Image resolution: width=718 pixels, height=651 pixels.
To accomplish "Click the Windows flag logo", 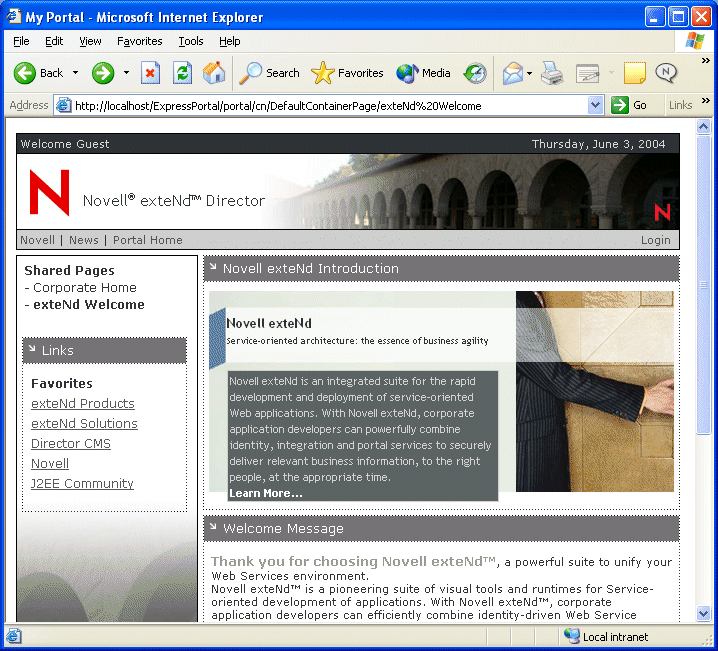I will point(695,41).
